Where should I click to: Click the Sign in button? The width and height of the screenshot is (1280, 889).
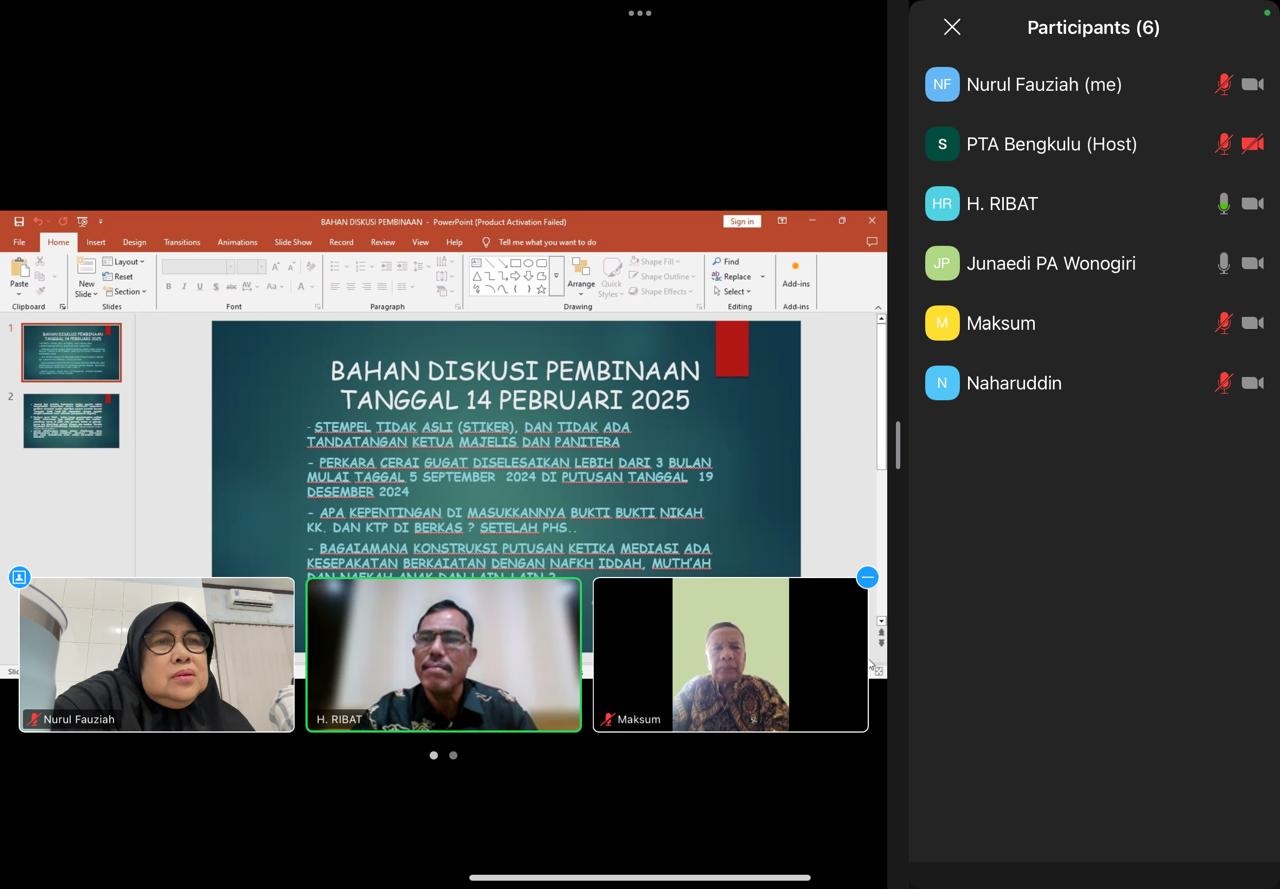[742, 222]
